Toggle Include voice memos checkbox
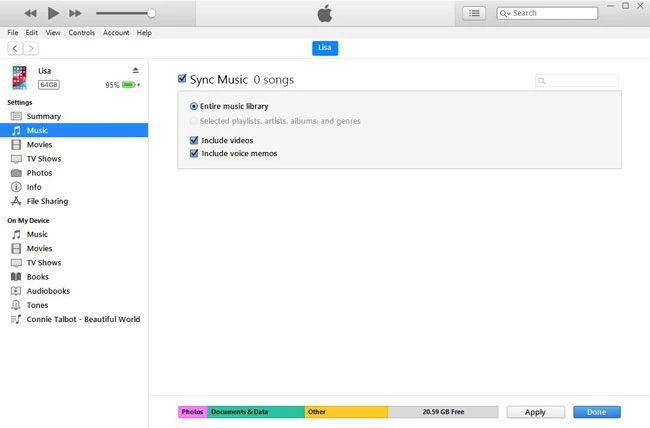The image size is (650, 428). click(x=194, y=153)
